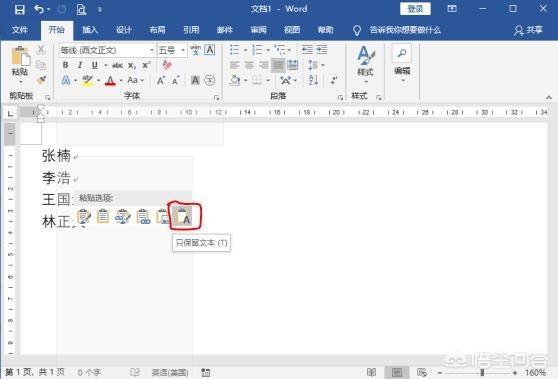Viewport: 558px width, 379px height.
Task: Expand the Paste (粘贴) dropdown arrow
Action: pyautogui.click(x=20, y=82)
